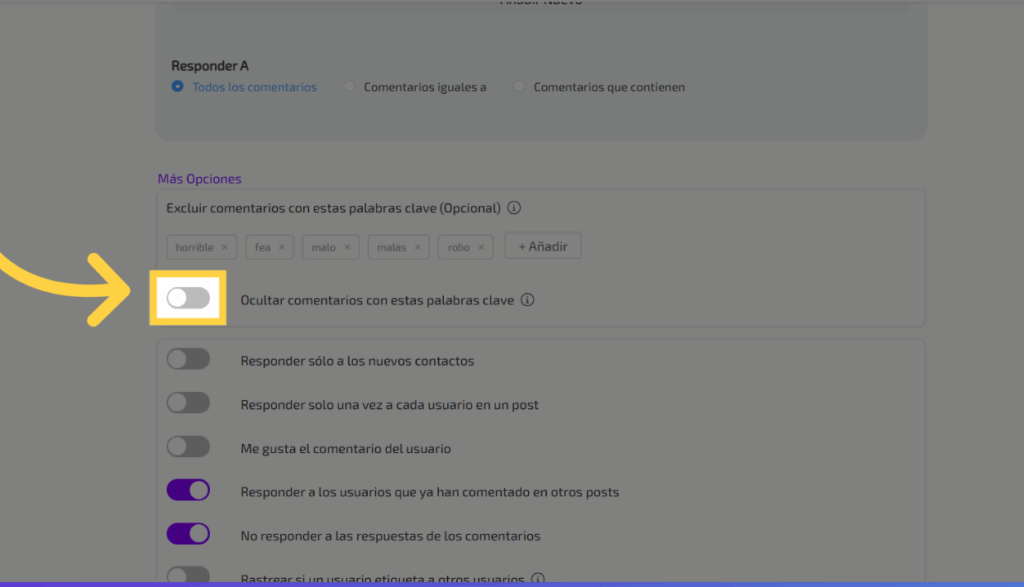Click info icon beside Rastrear etiquetas option
This screenshot has width=1024, height=587.
click(x=537, y=579)
